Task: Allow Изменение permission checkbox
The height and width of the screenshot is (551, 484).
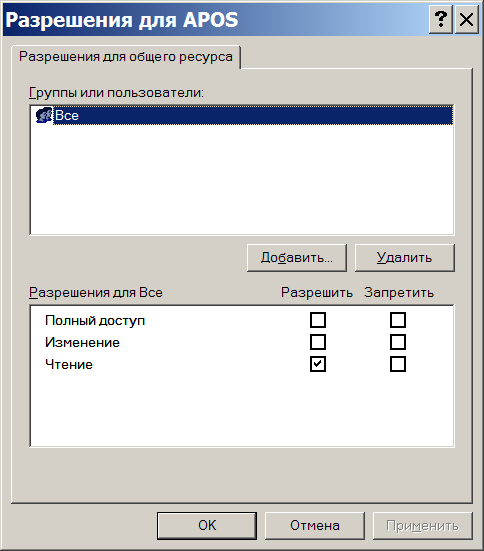Action: tap(318, 342)
